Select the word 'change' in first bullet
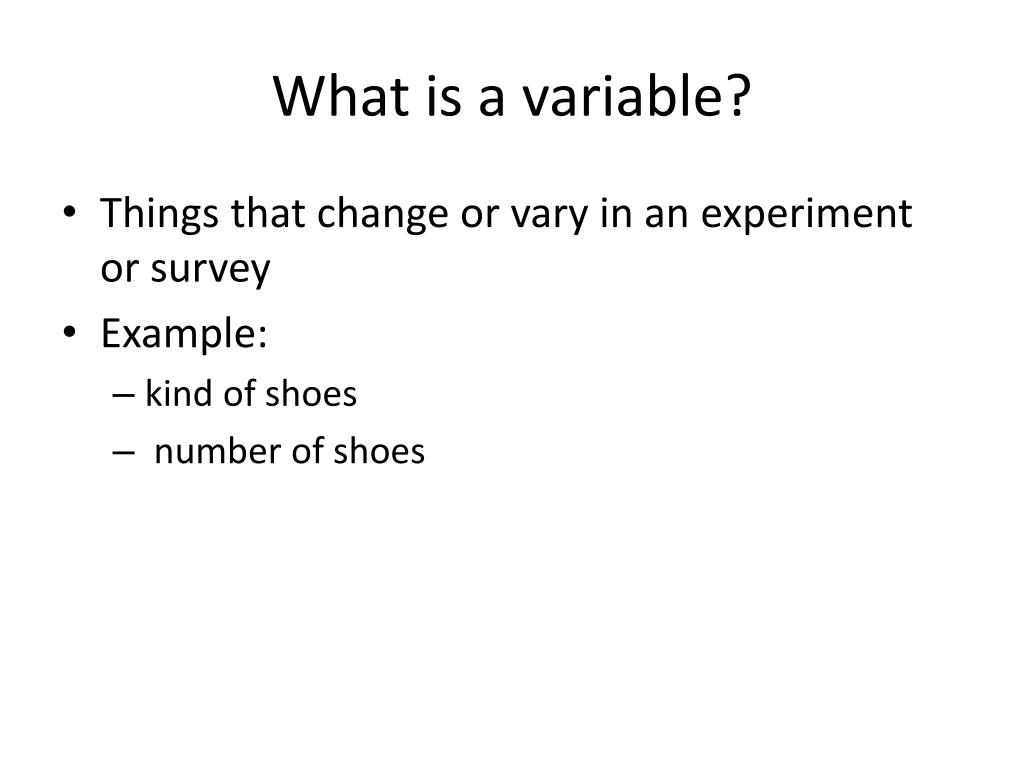Screen dimensions: 1024x768 (x=383, y=215)
